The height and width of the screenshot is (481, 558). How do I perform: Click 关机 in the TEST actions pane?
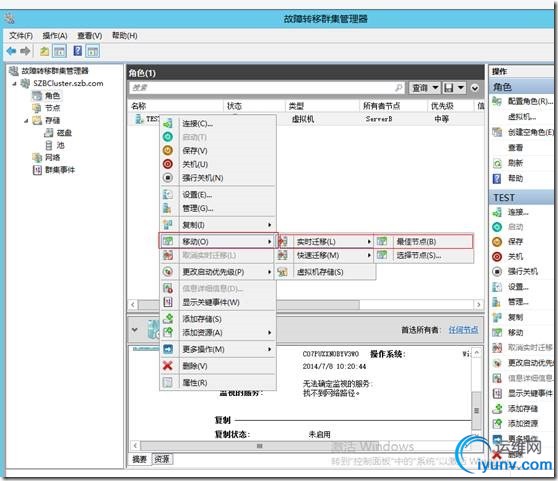point(515,256)
